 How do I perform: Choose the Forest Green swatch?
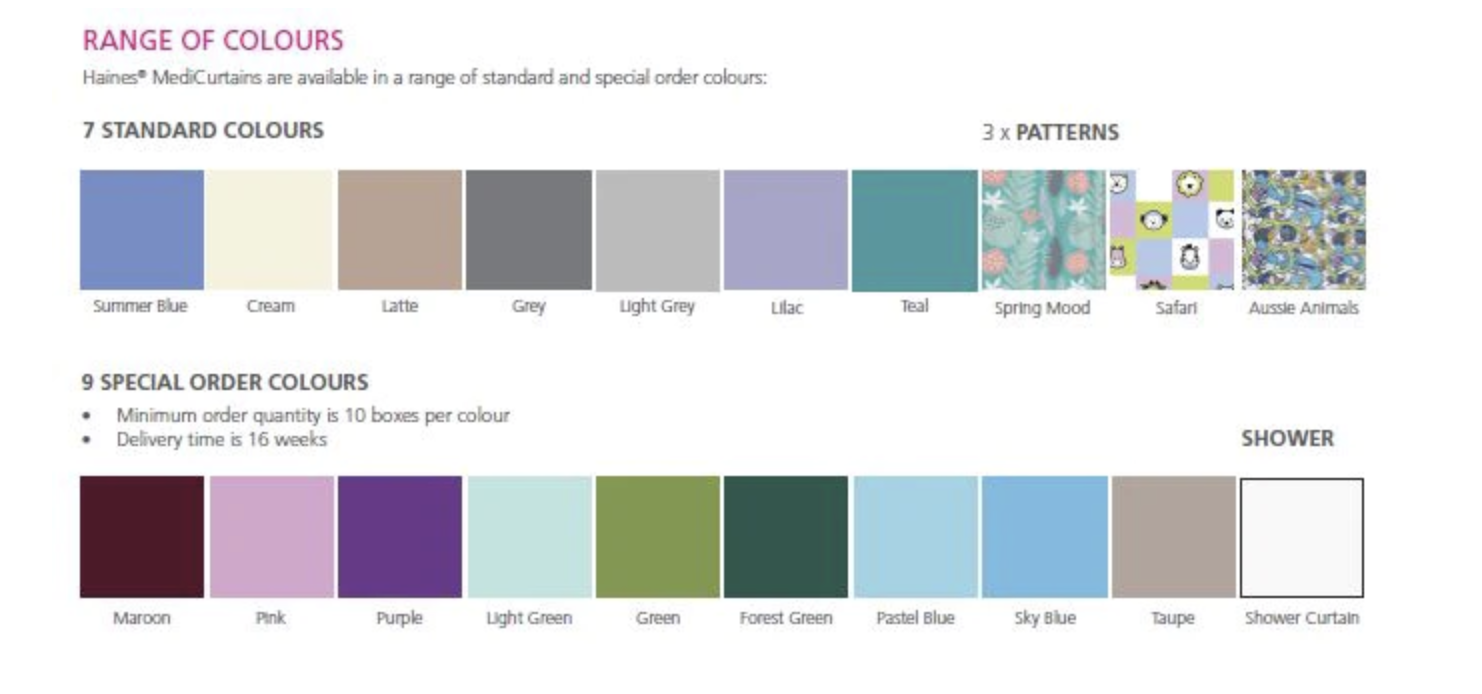point(786,537)
